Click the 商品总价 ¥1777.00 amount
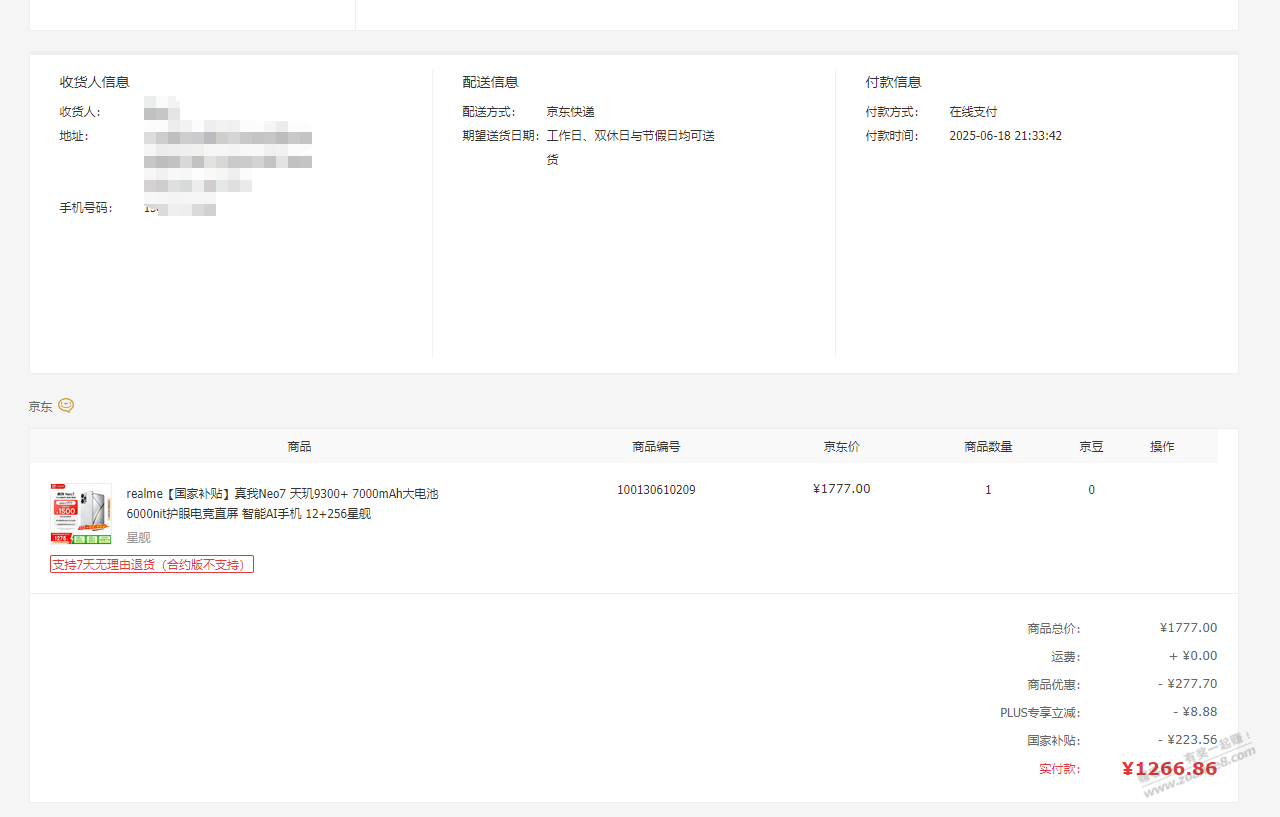Image resolution: width=1280 pixels, height=817 pixels. 1188,628
